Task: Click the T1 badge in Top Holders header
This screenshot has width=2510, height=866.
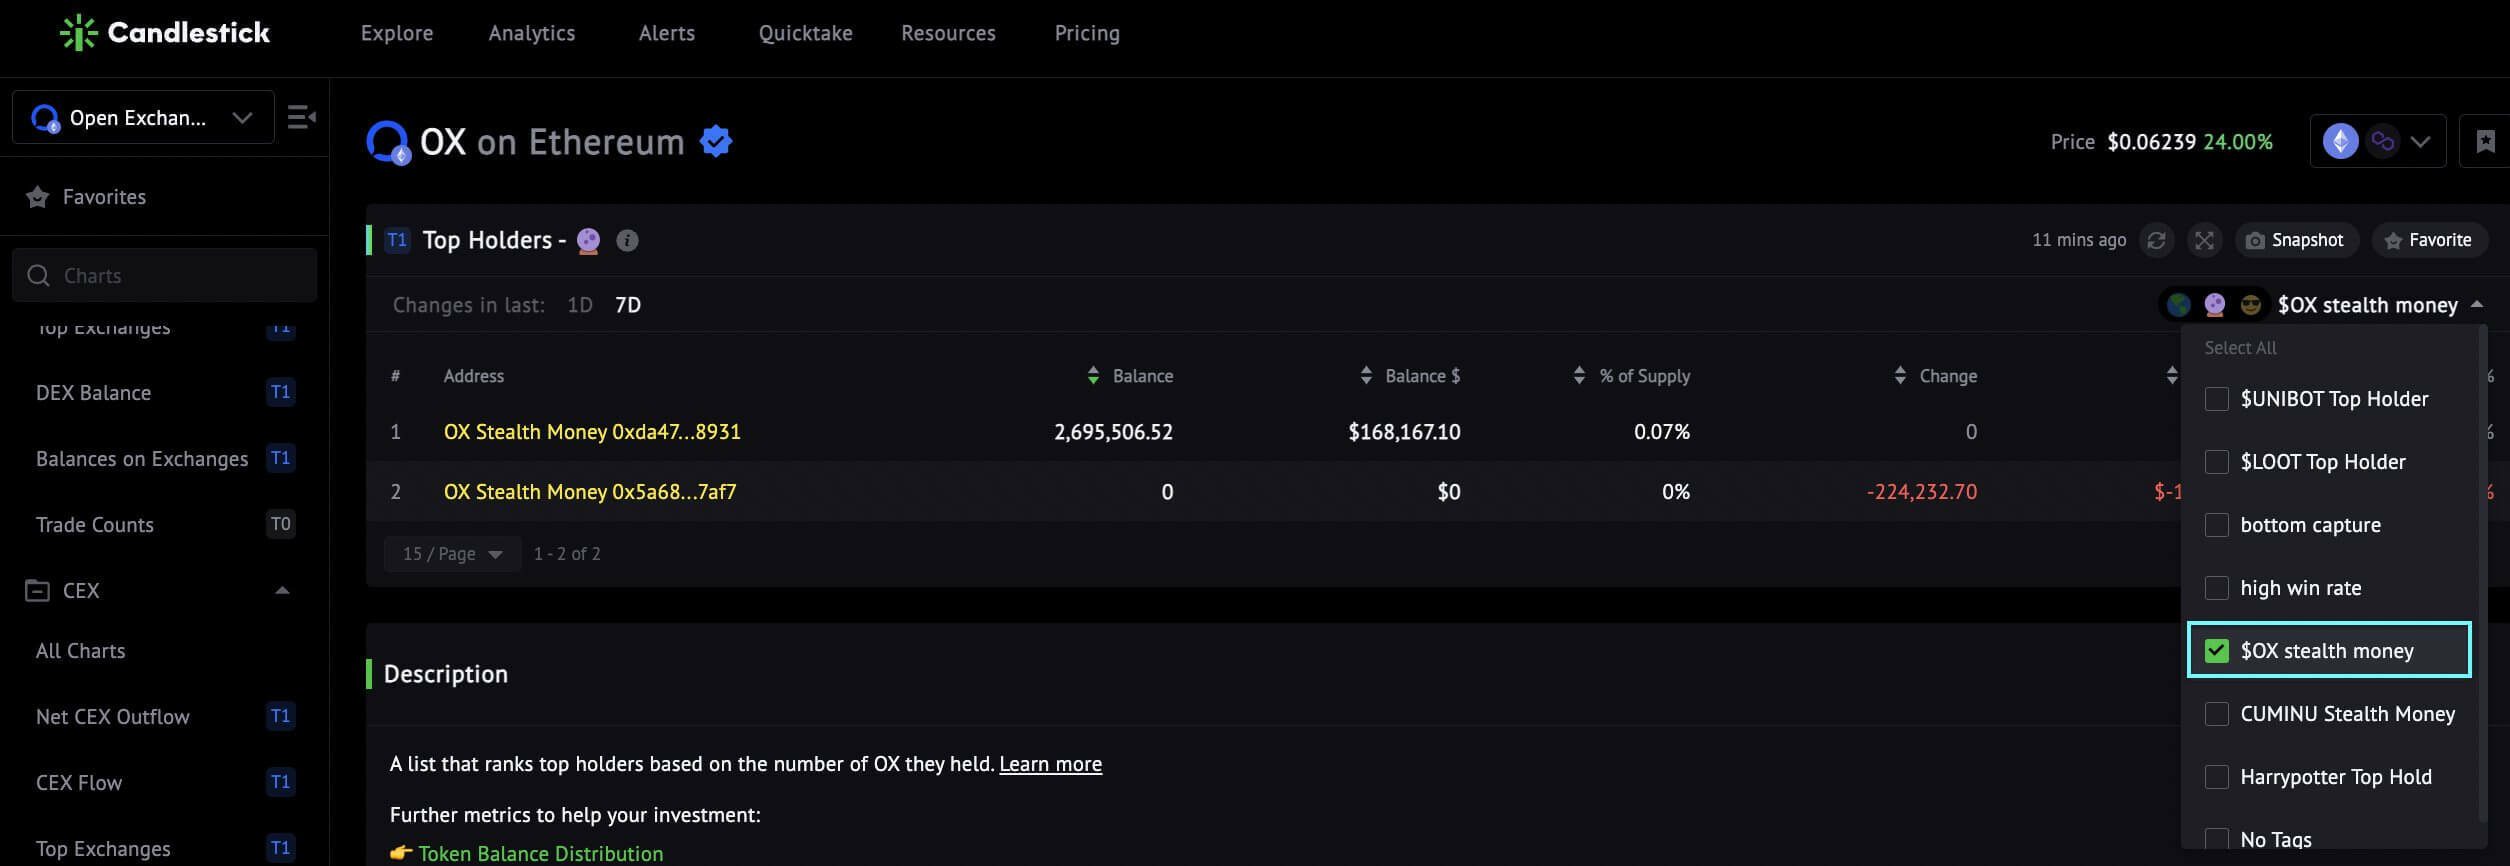Action: coord(397,240)
